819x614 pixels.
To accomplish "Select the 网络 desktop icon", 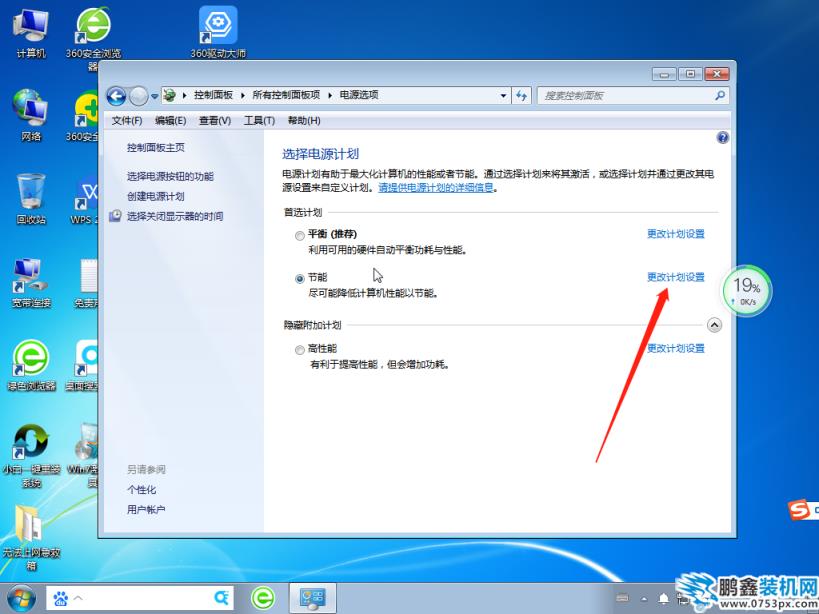I will pos(31,115).
